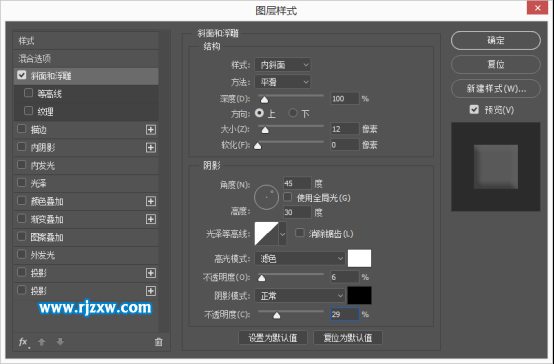Select the 上 direction radio button

point(259,113)
